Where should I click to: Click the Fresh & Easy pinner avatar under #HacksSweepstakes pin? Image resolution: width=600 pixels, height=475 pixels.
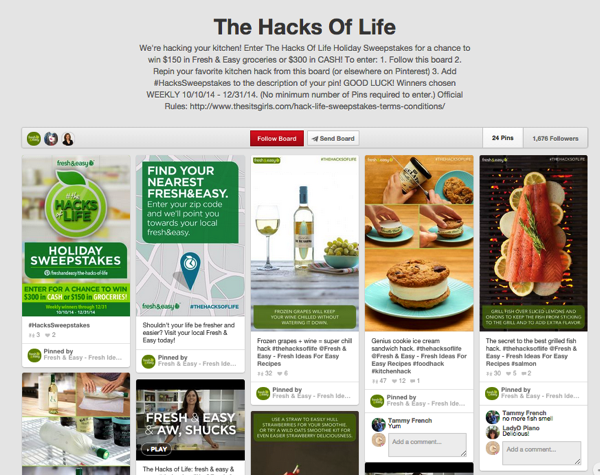coord(34,355)
